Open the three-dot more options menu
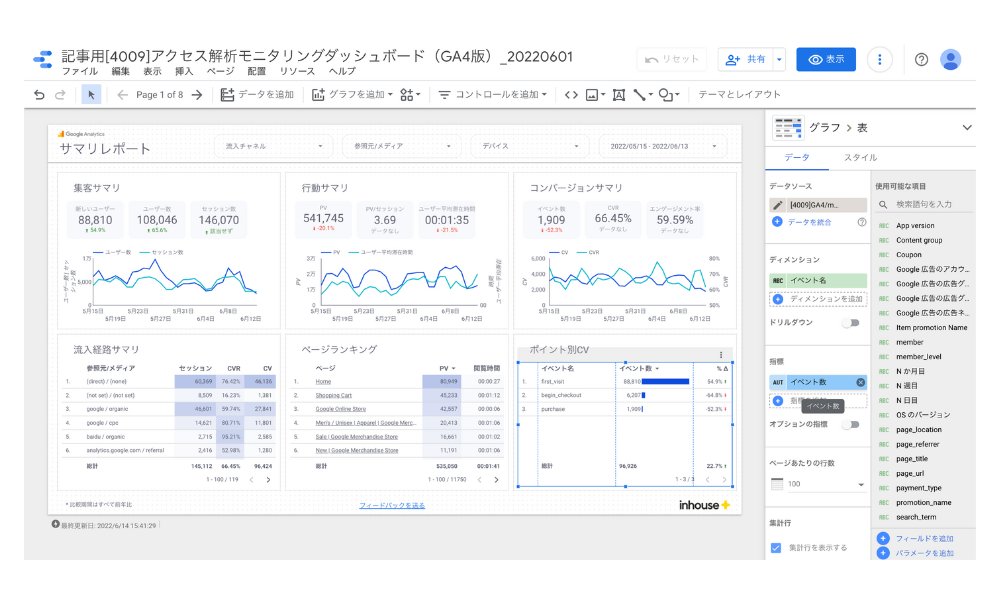Image resolution: width=1000 pixels, height=600 pixels. (x=879, y=59)
